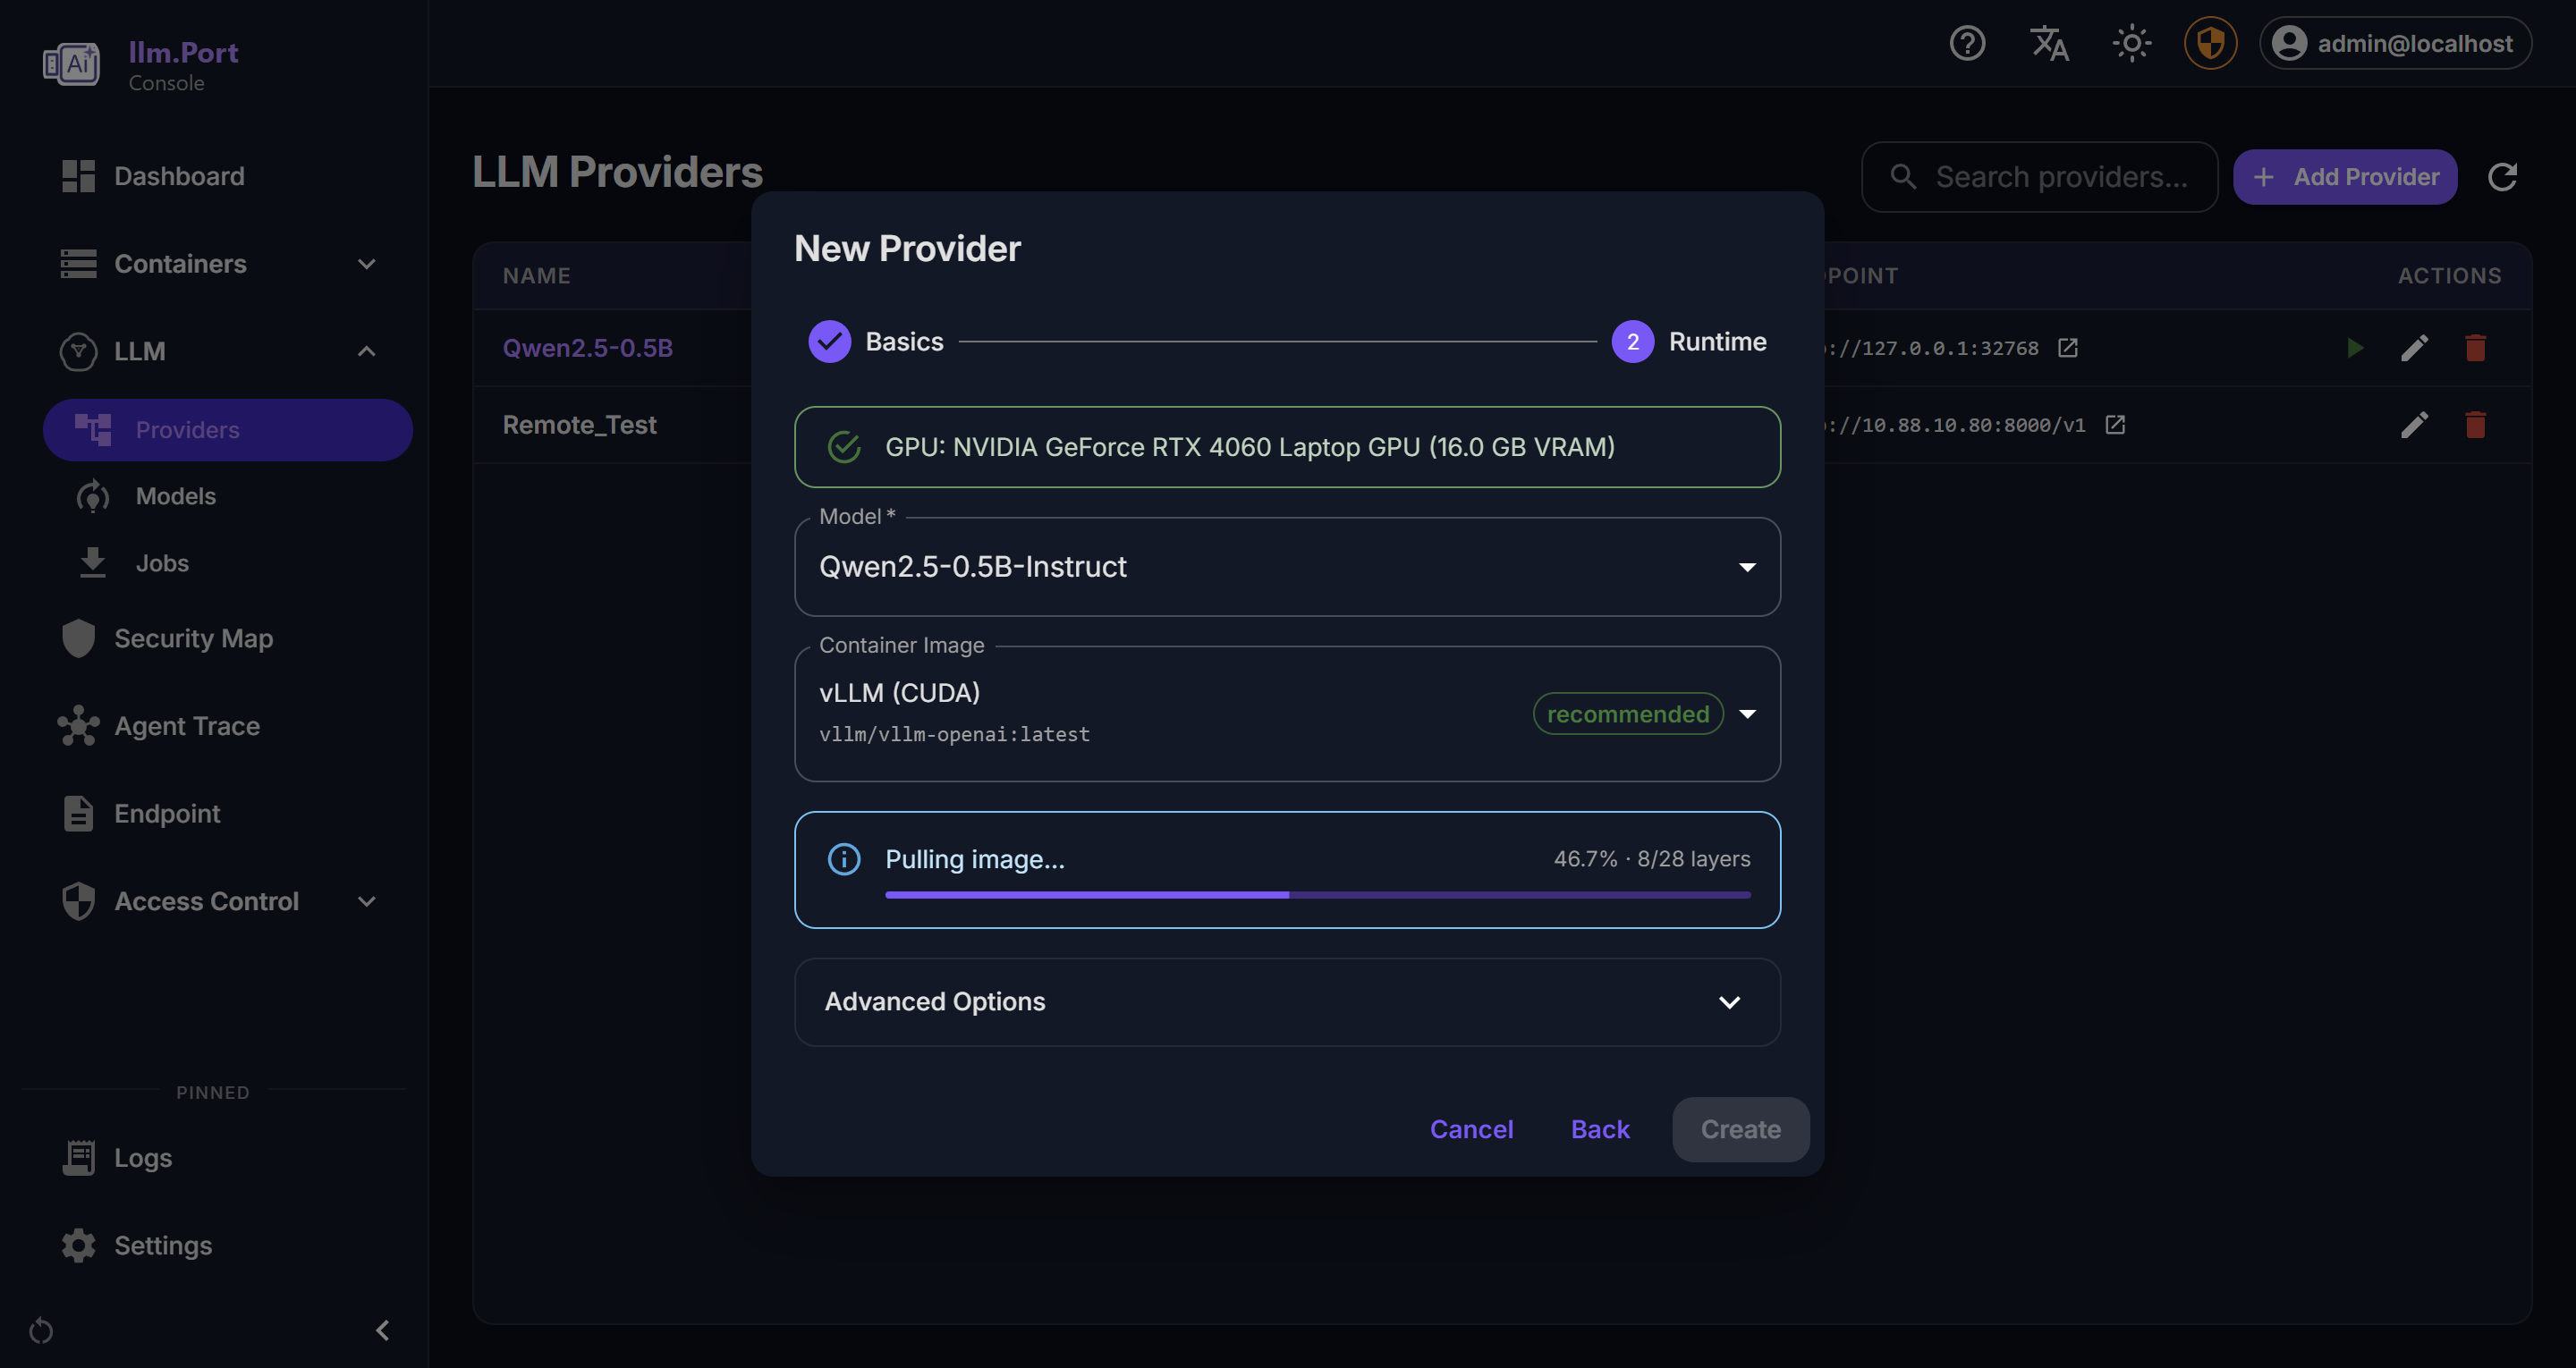Screen dimensions: 2576x1368
Task: Click the Security Map shield icon
Action: 78,638
